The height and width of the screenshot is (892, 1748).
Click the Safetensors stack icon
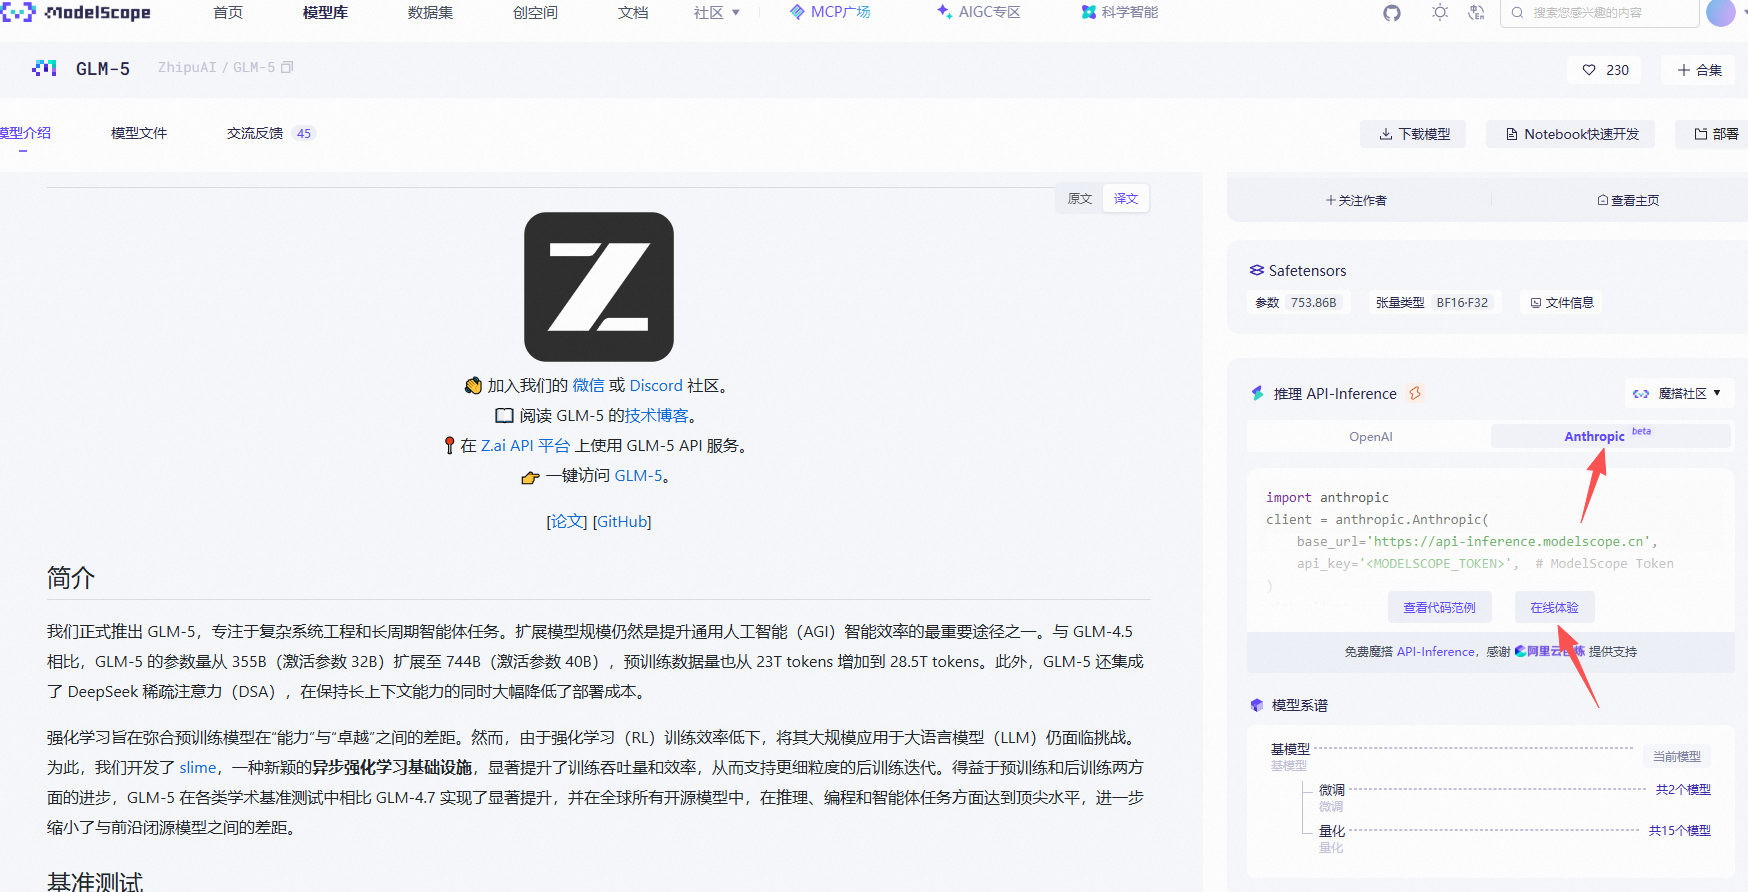(x=1257, y=270)
